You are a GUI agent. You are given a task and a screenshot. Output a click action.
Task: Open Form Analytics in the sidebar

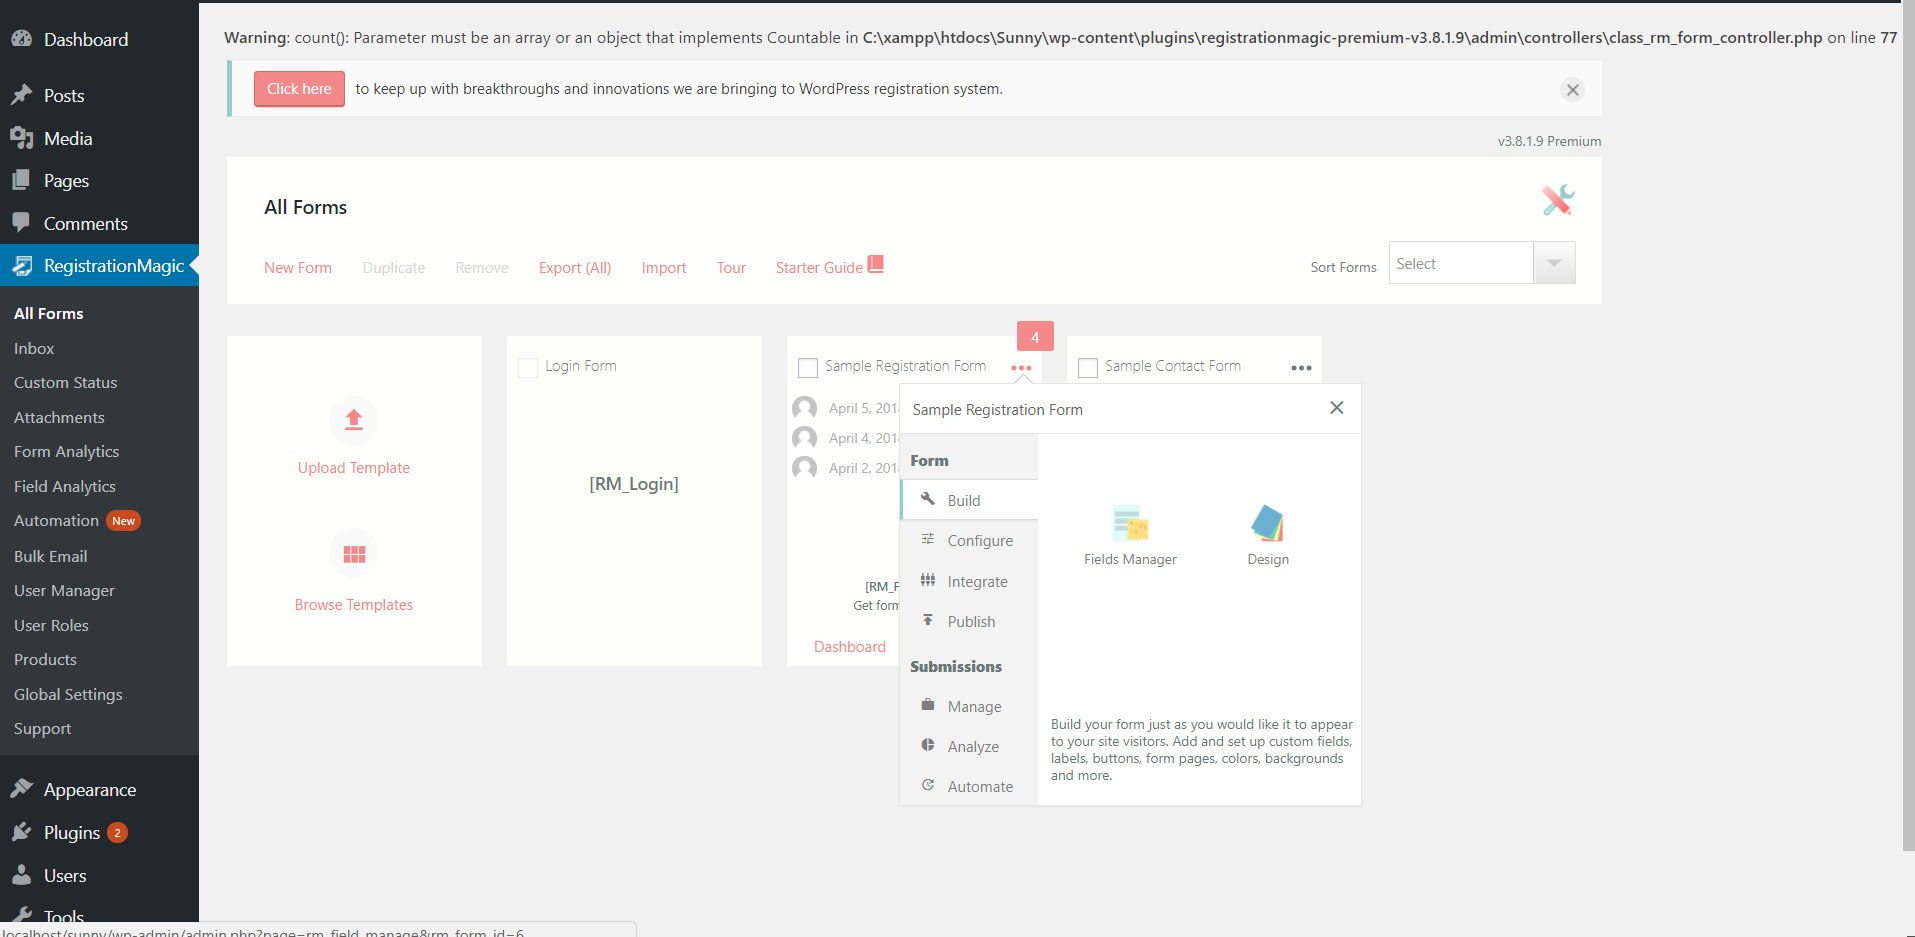66,452
